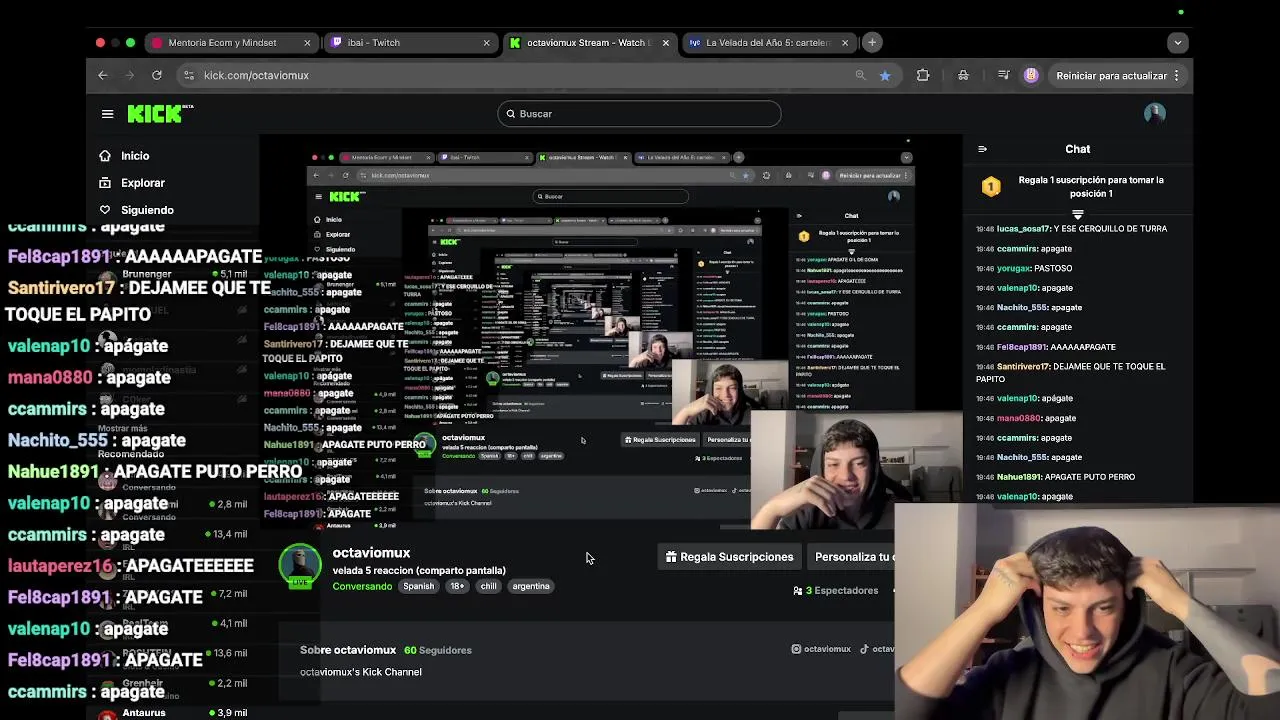Open the octaviomux Instagram link icon
This screenshot has height=720, width=1280.
coord(796,649)
